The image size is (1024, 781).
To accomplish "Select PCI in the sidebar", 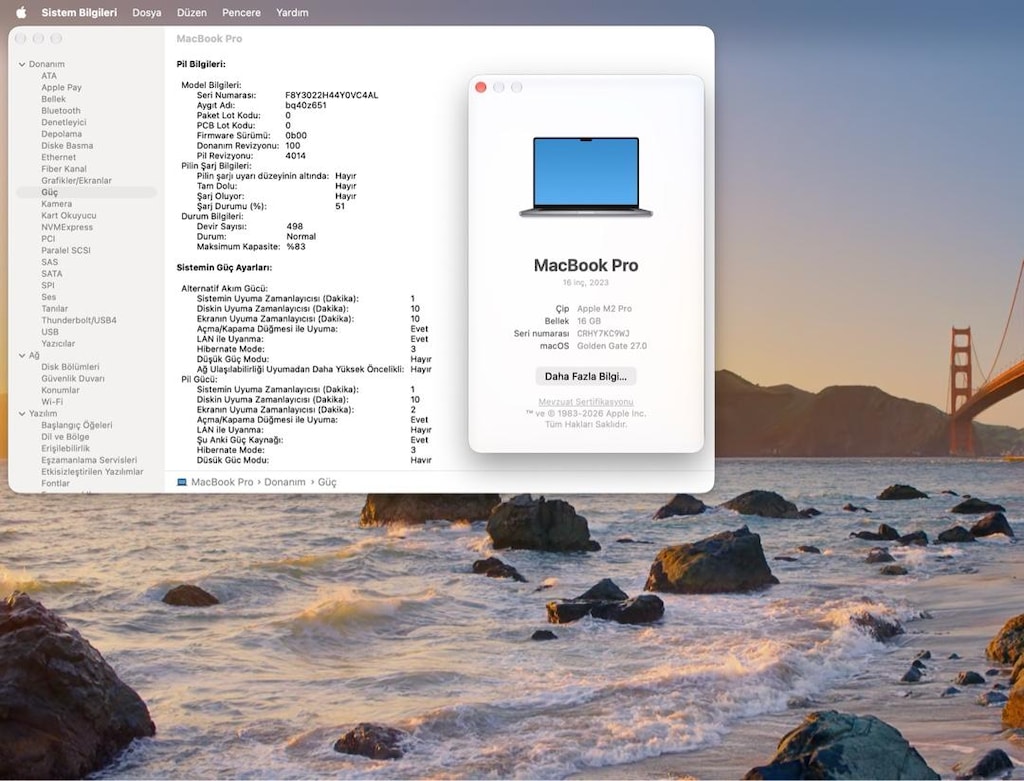I will [48, 239].
